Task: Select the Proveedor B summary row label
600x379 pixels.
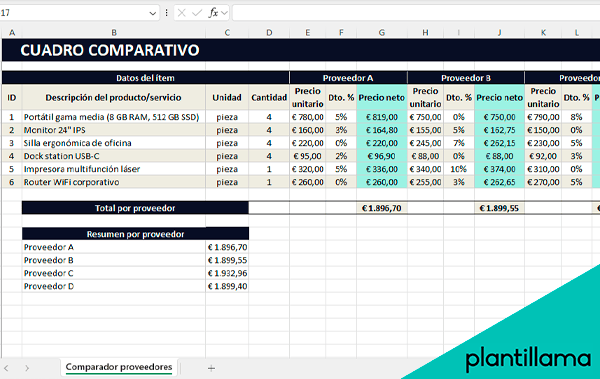Action: [x=114, y=260]
